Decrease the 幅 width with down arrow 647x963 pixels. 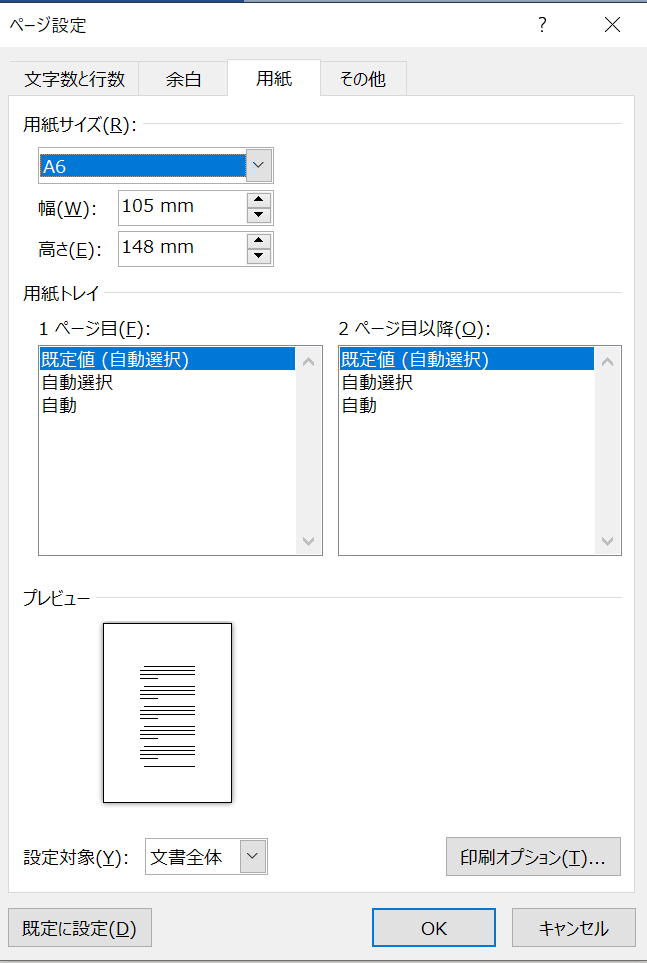(x=259, y=216)
